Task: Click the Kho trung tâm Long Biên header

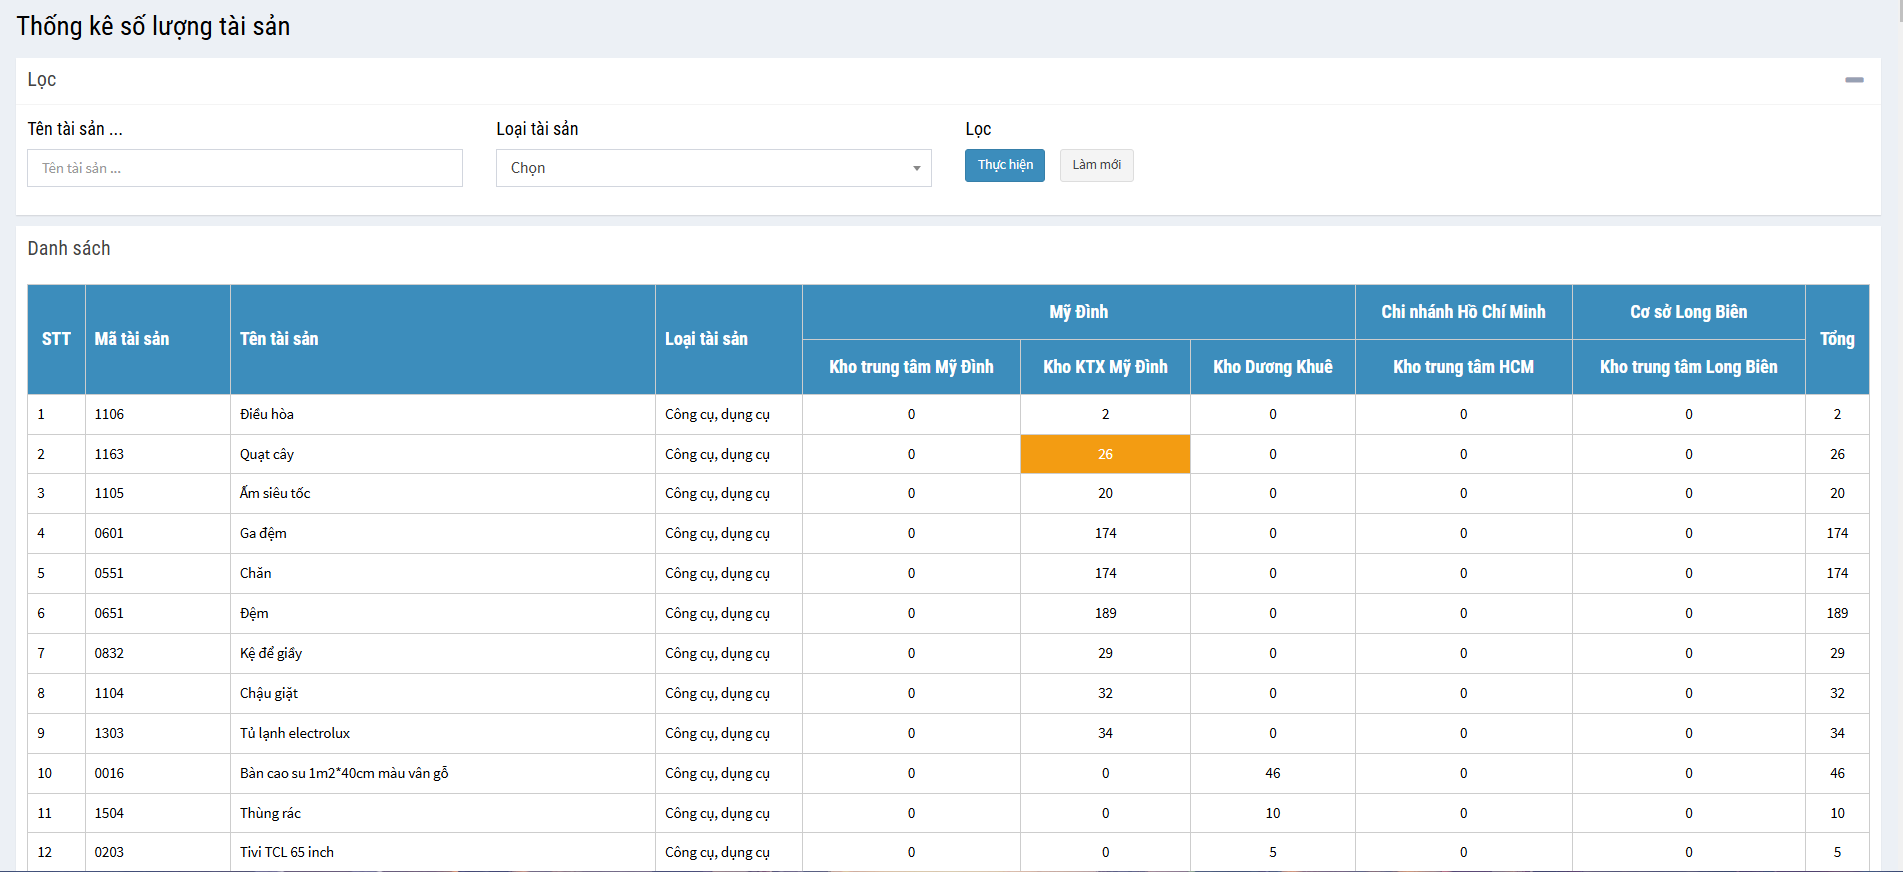Action: 1688,367
